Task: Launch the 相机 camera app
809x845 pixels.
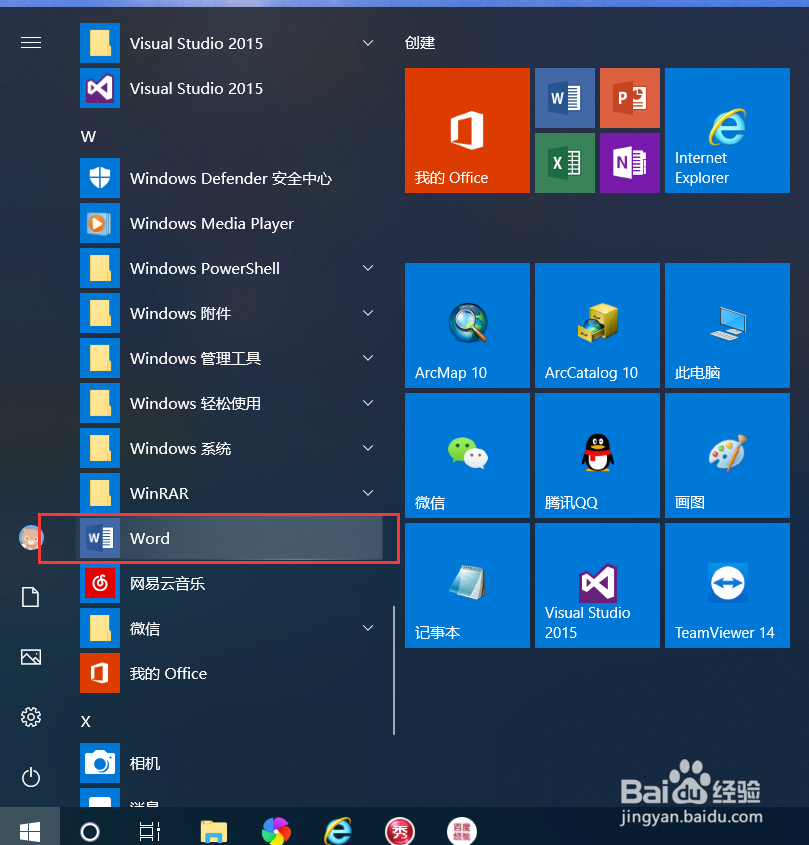Action: tap(231, 763)
